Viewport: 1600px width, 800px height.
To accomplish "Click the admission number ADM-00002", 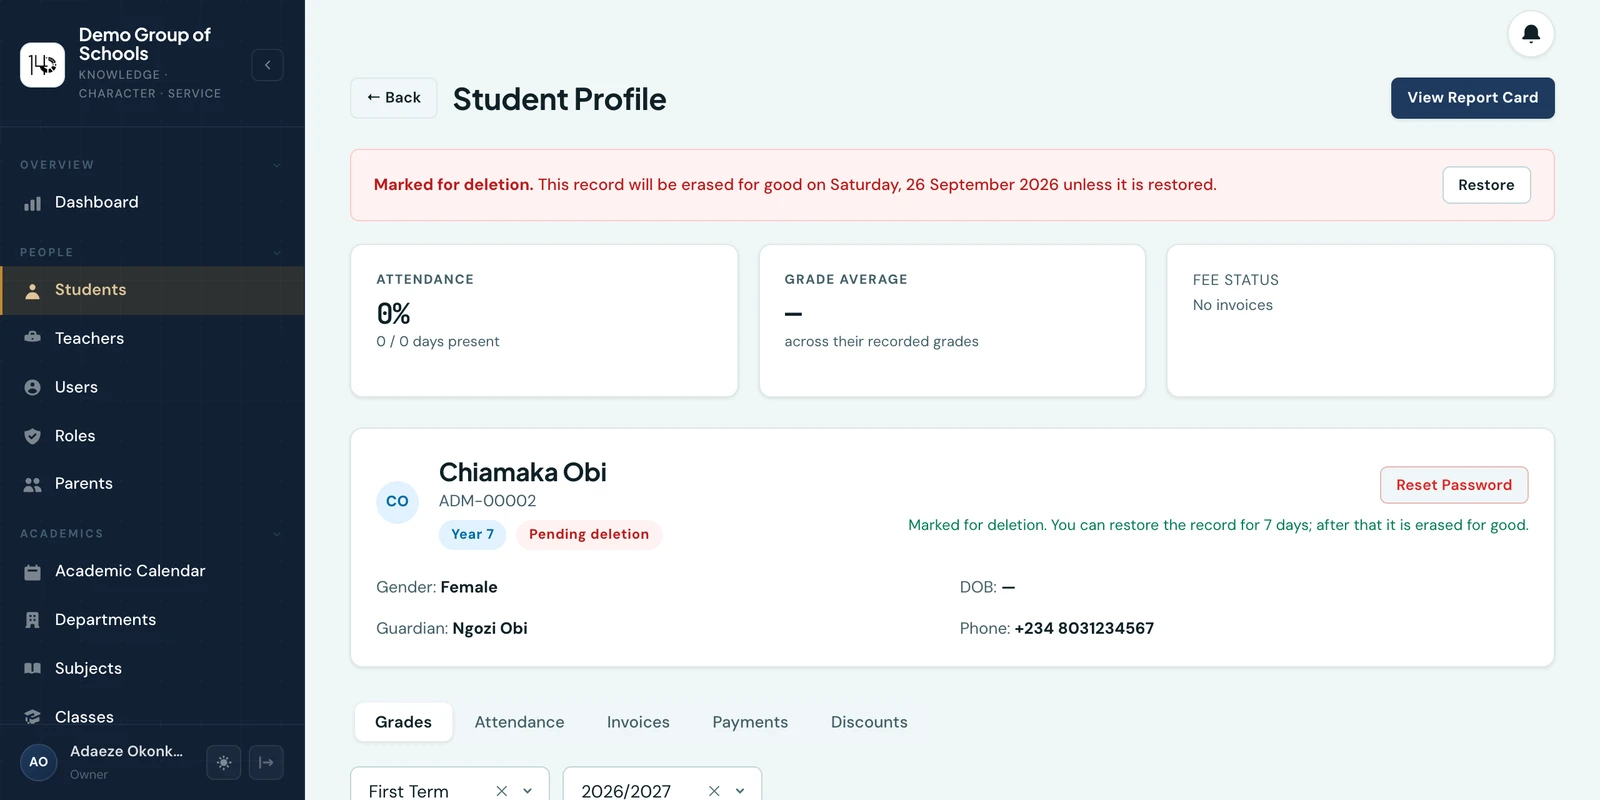I will pos(487,501).
